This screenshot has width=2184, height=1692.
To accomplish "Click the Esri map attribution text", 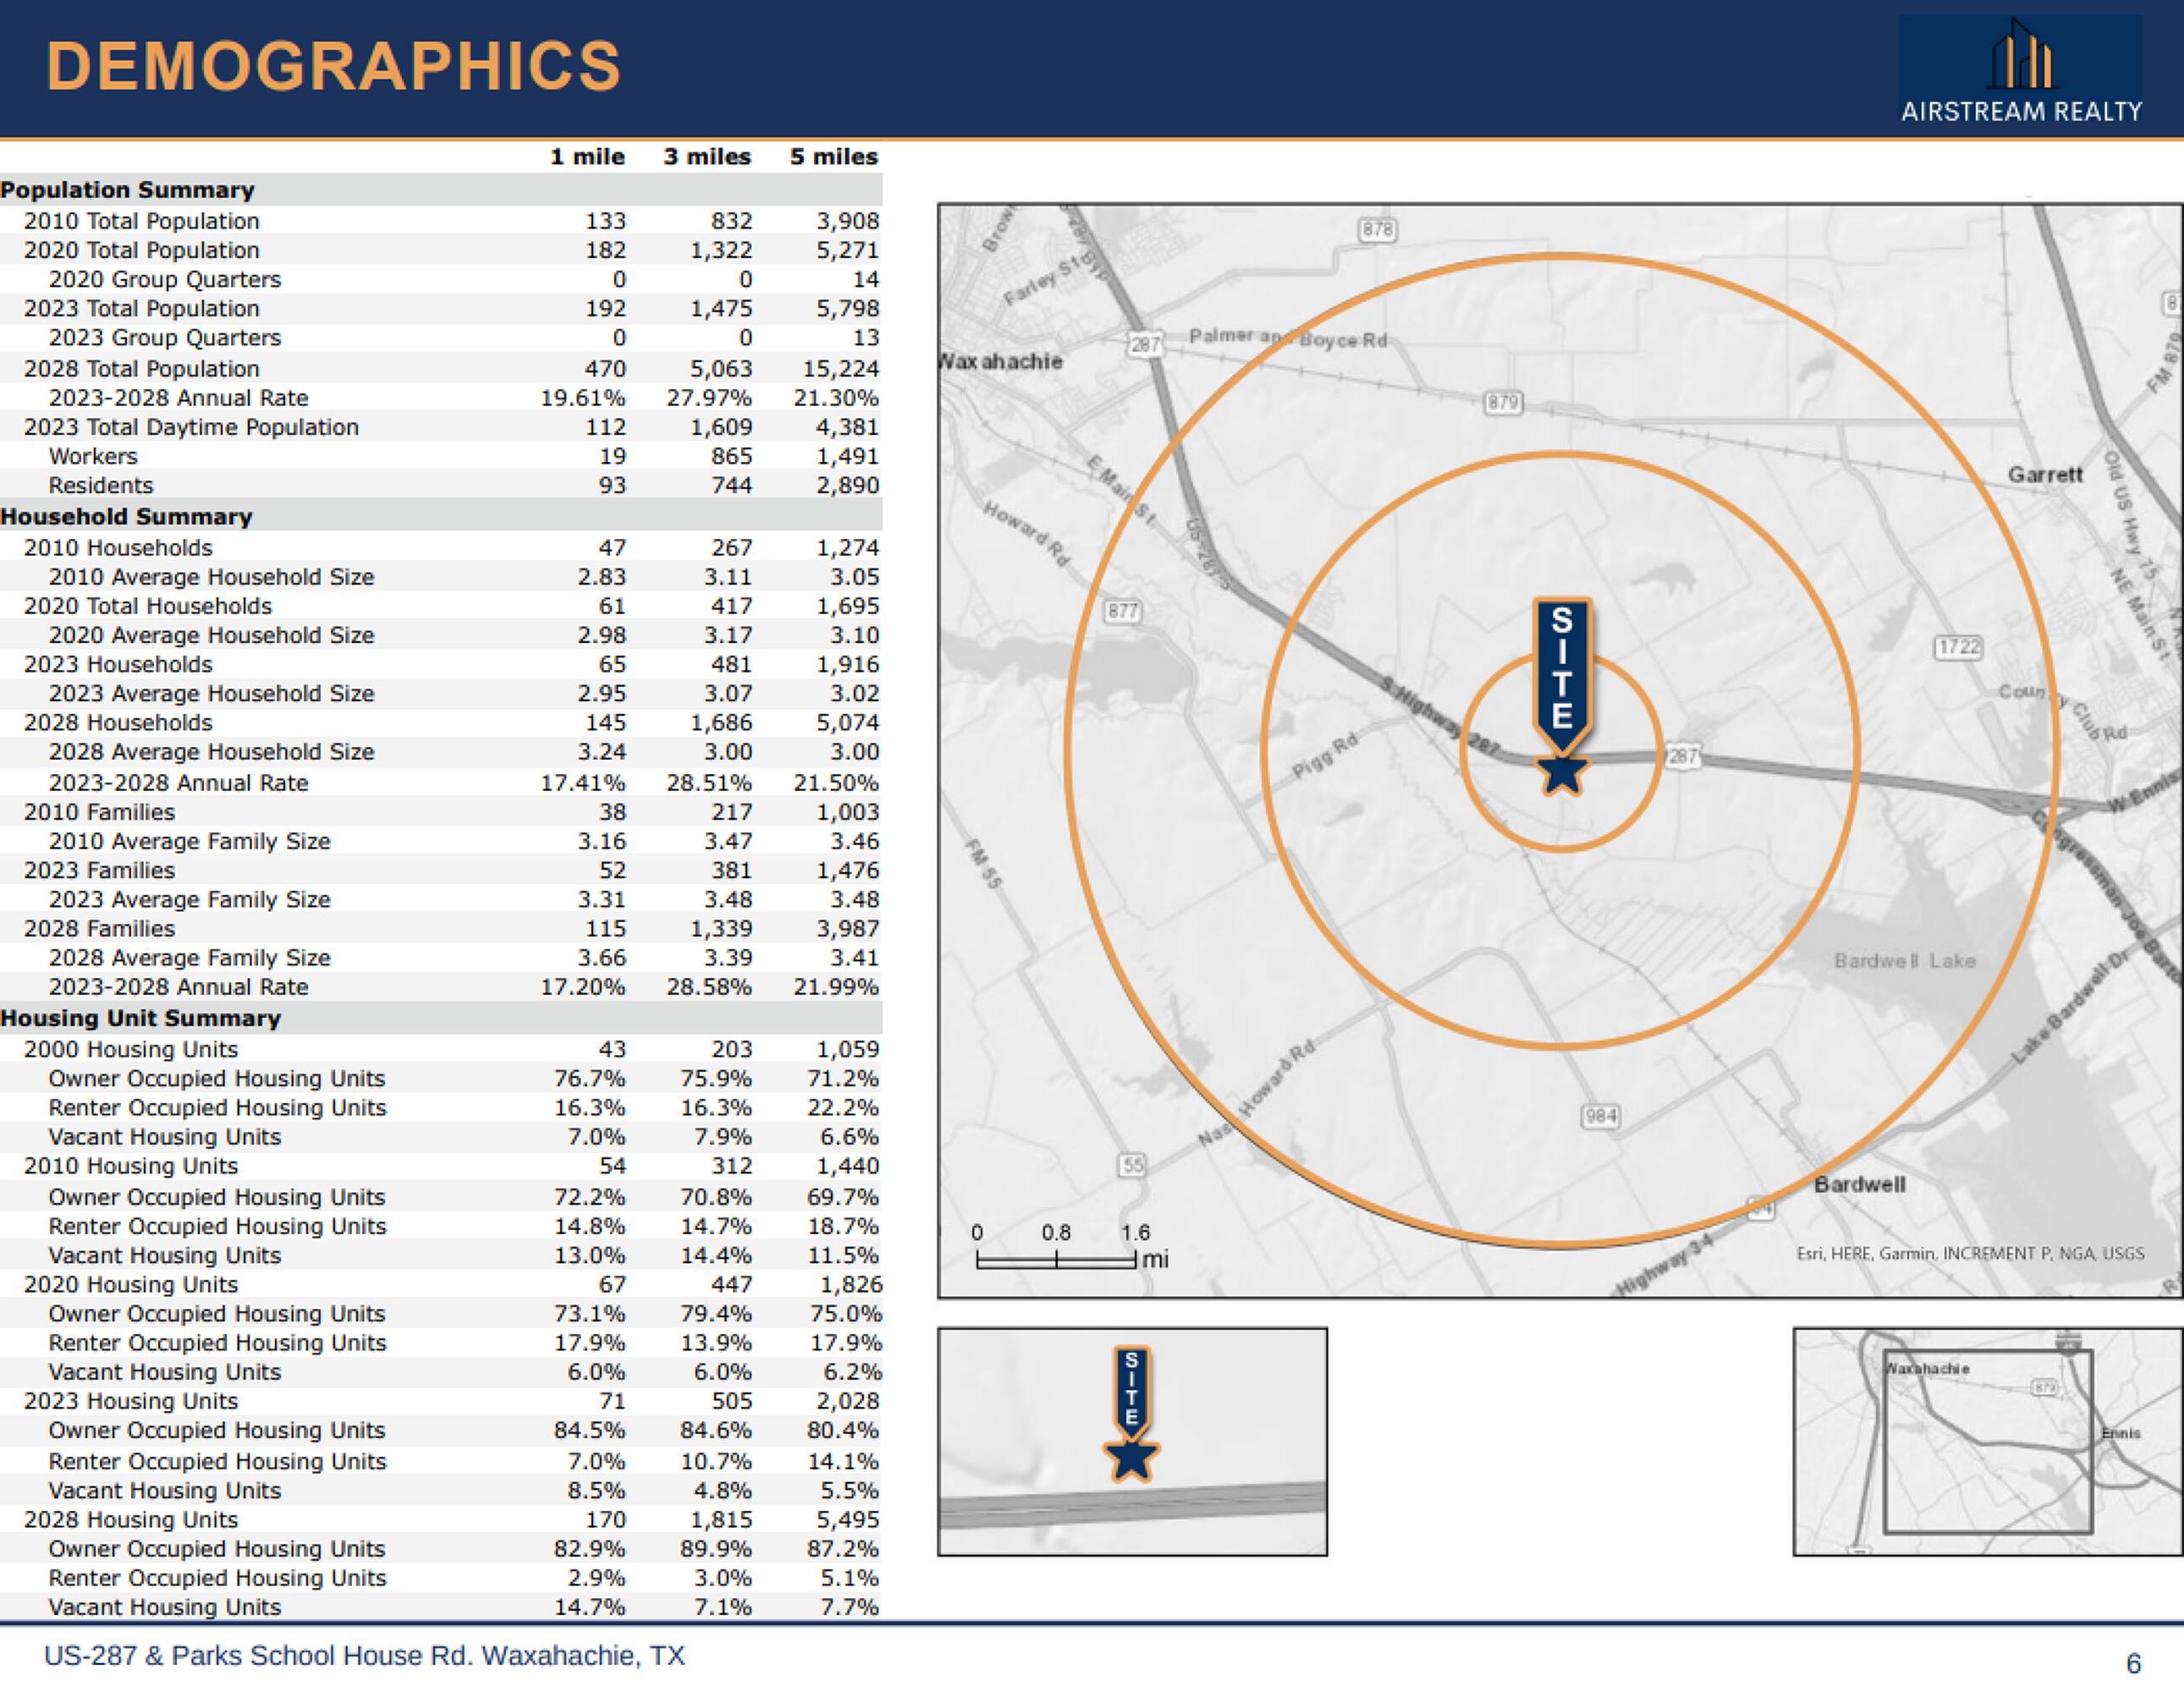I will 1970,1254.
